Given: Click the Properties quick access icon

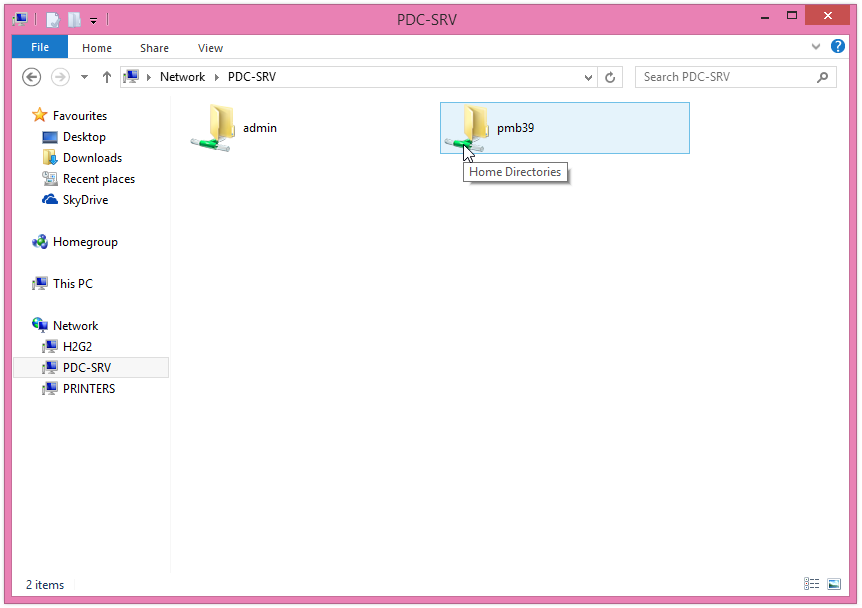Looking at the screenshot, I should (x=53, y=18).
